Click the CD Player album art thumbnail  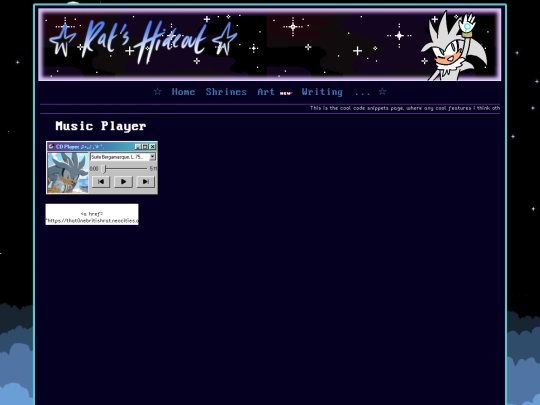(x=68, y=173)
